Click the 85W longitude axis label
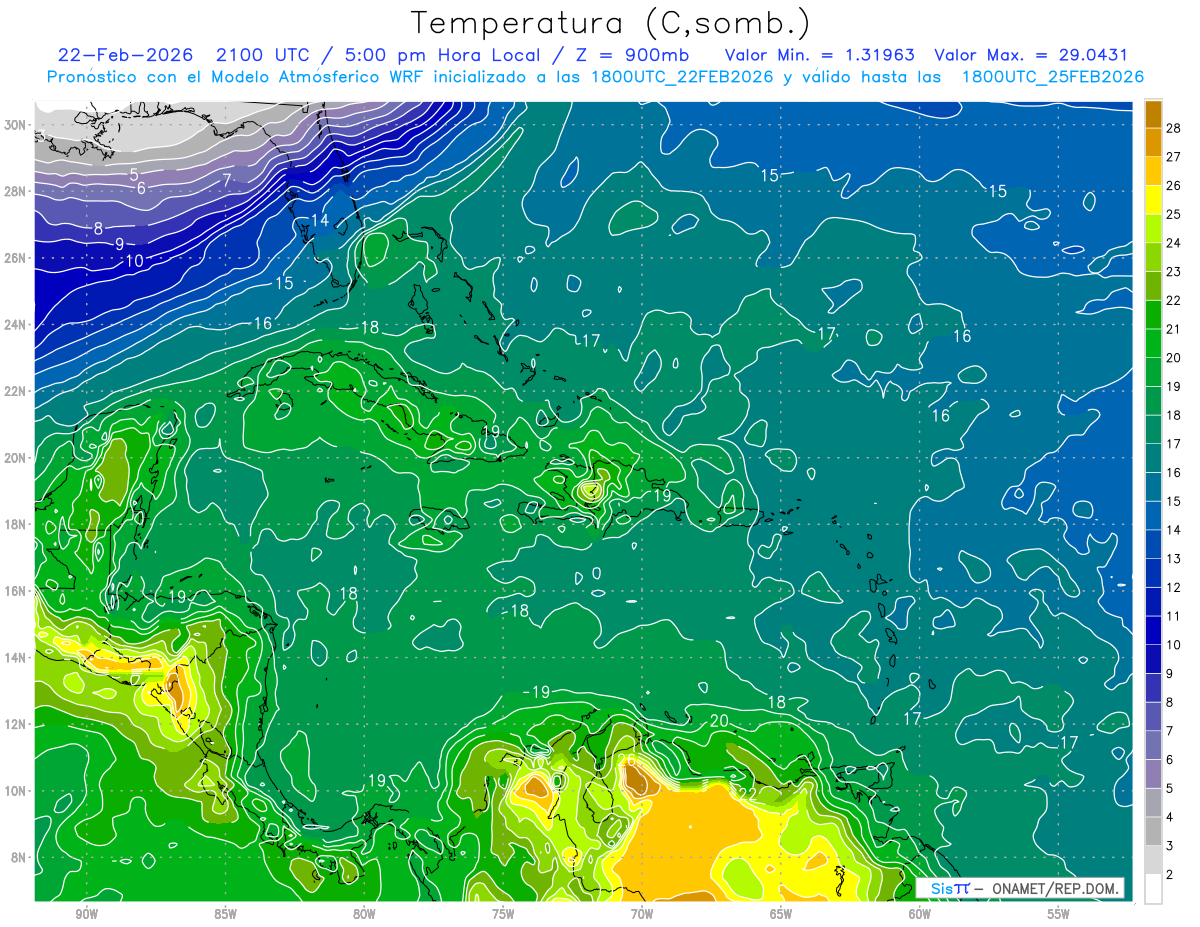 (x=225, y=914)
